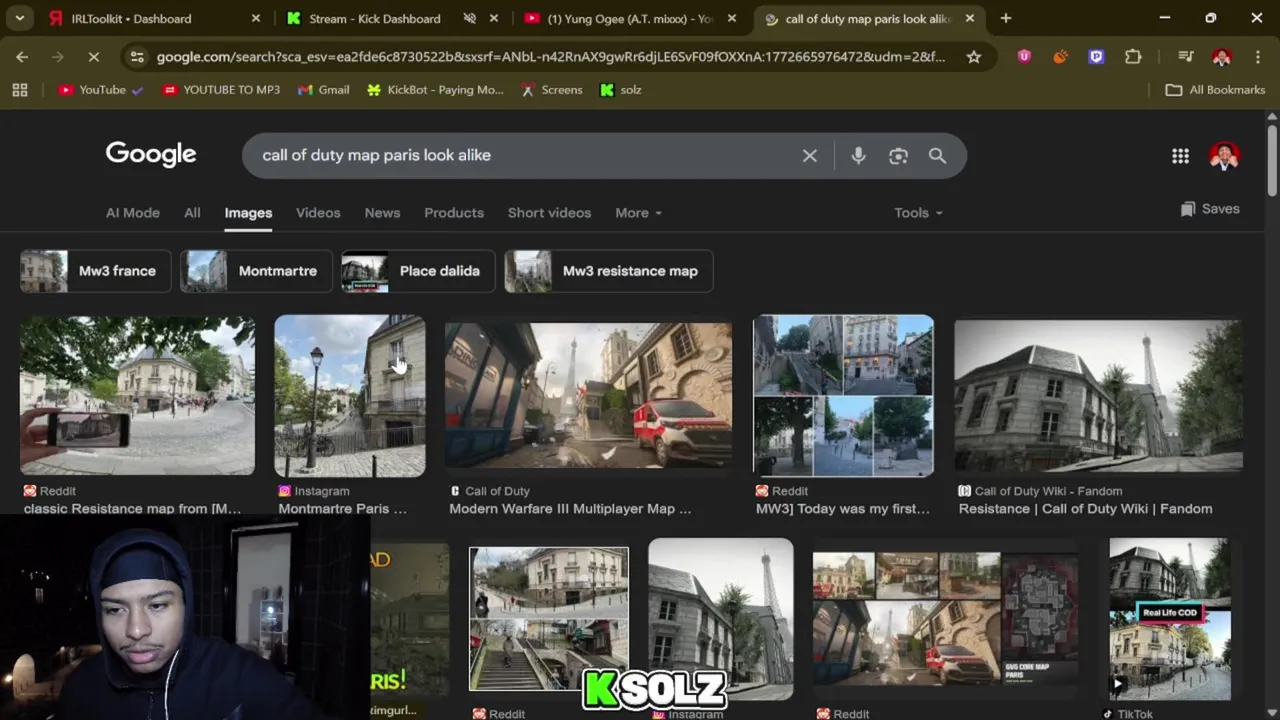Unmute the Stream - Kick Dashboard tab

click(469, 18)
